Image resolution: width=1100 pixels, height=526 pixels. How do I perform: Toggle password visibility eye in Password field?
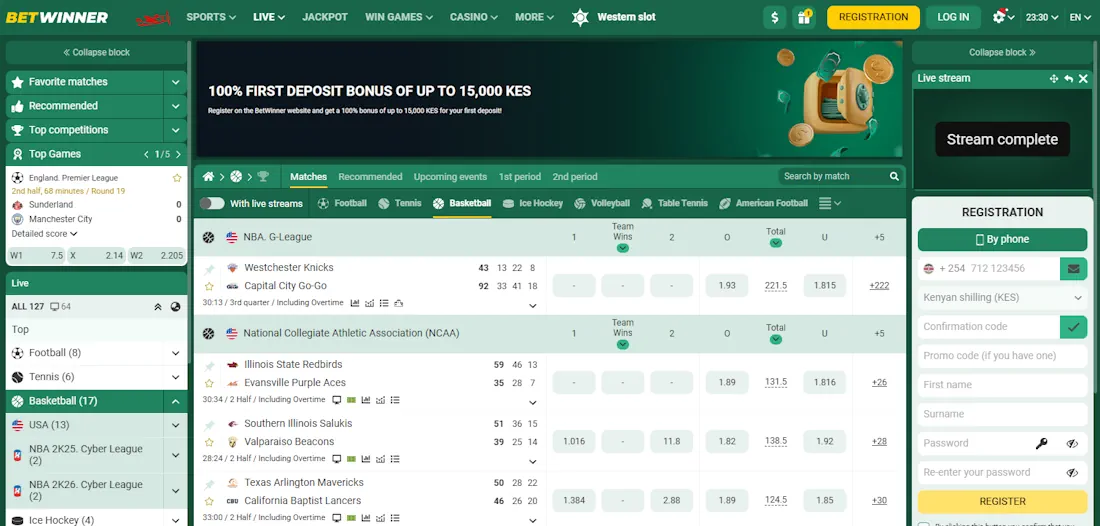click(1072, 443)
